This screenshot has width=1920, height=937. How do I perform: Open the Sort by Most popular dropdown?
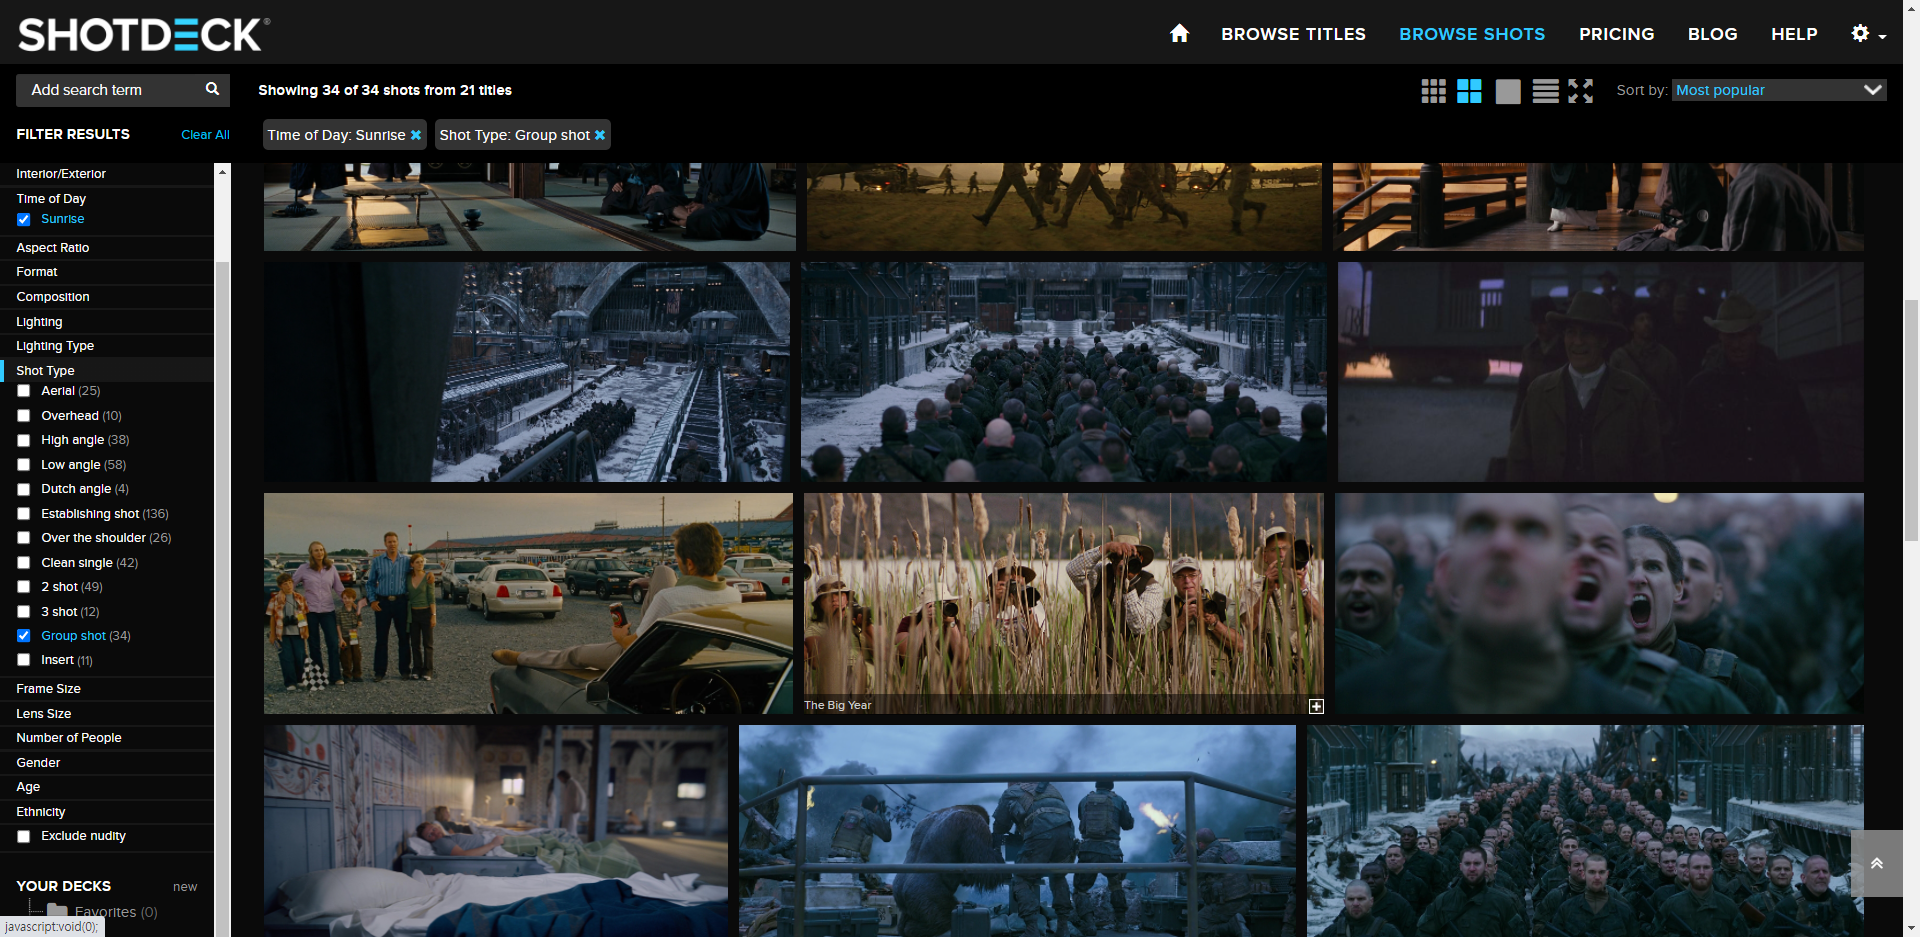pyautogui.click(x=1779, y=90)
